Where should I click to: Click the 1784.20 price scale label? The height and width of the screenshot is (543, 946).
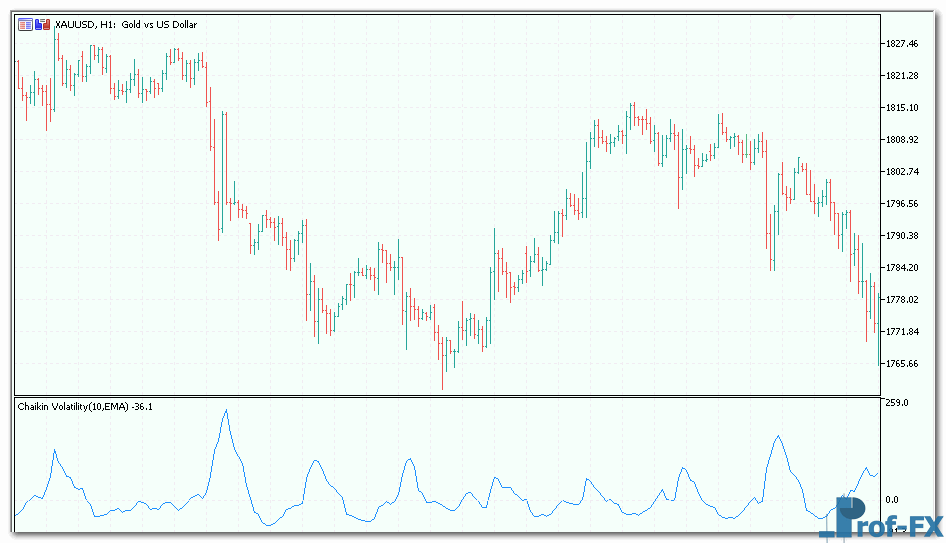pos(901,268)
